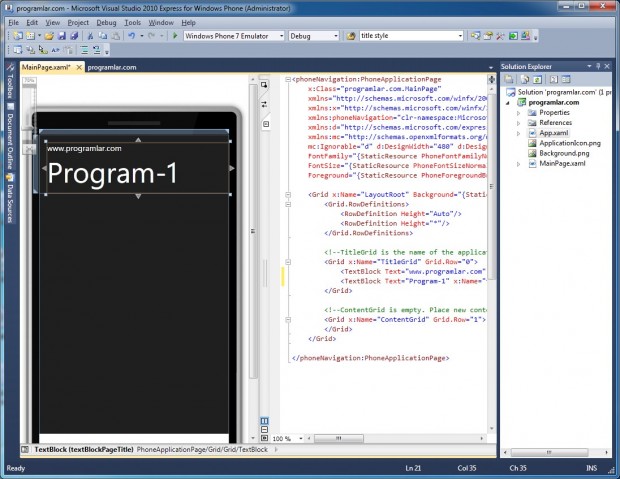Click the designer zoom slider handle
620x479 pixels.
pos(29,127)
